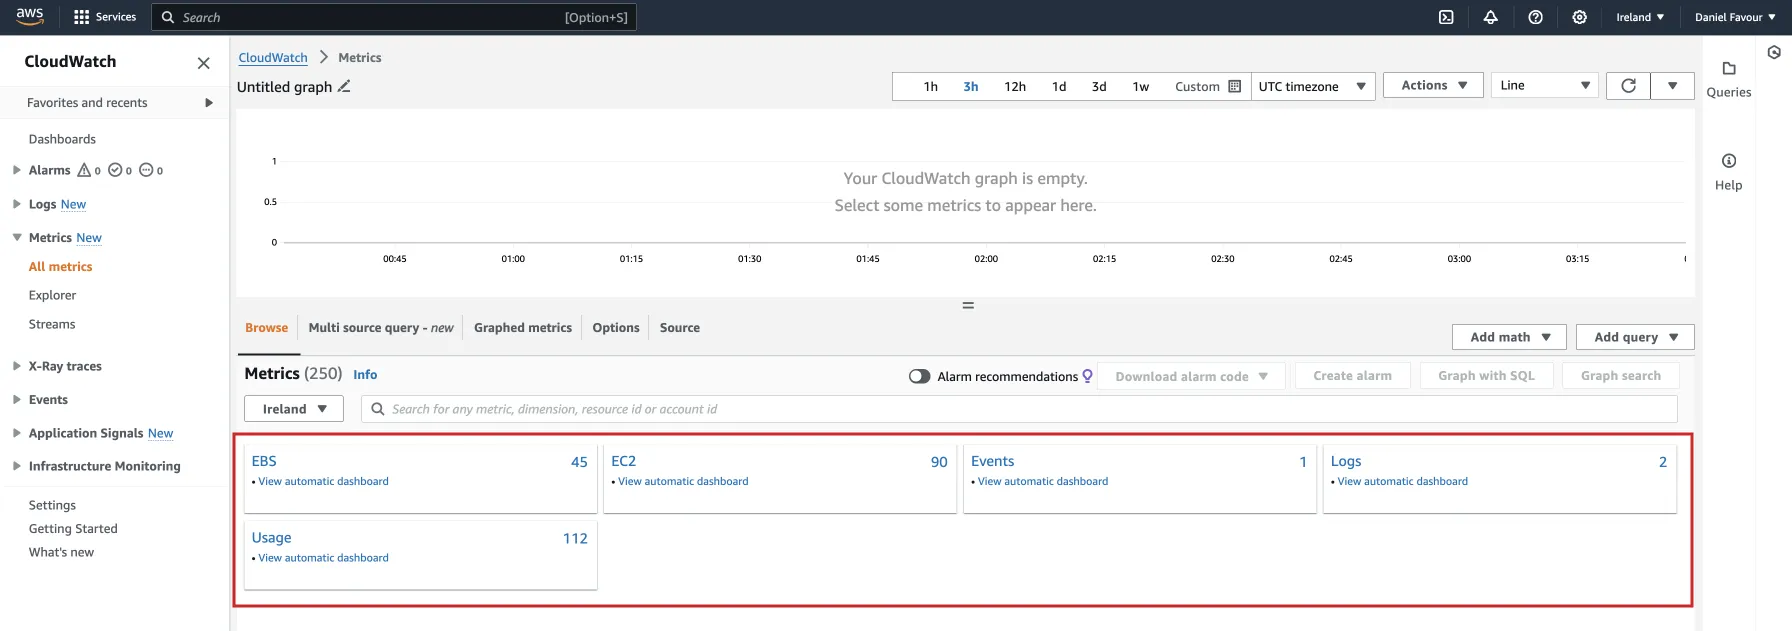Focus the metric search field
Image resolution: width=1792 pixels, height=631 pixels.
(x=1019, y=409)
